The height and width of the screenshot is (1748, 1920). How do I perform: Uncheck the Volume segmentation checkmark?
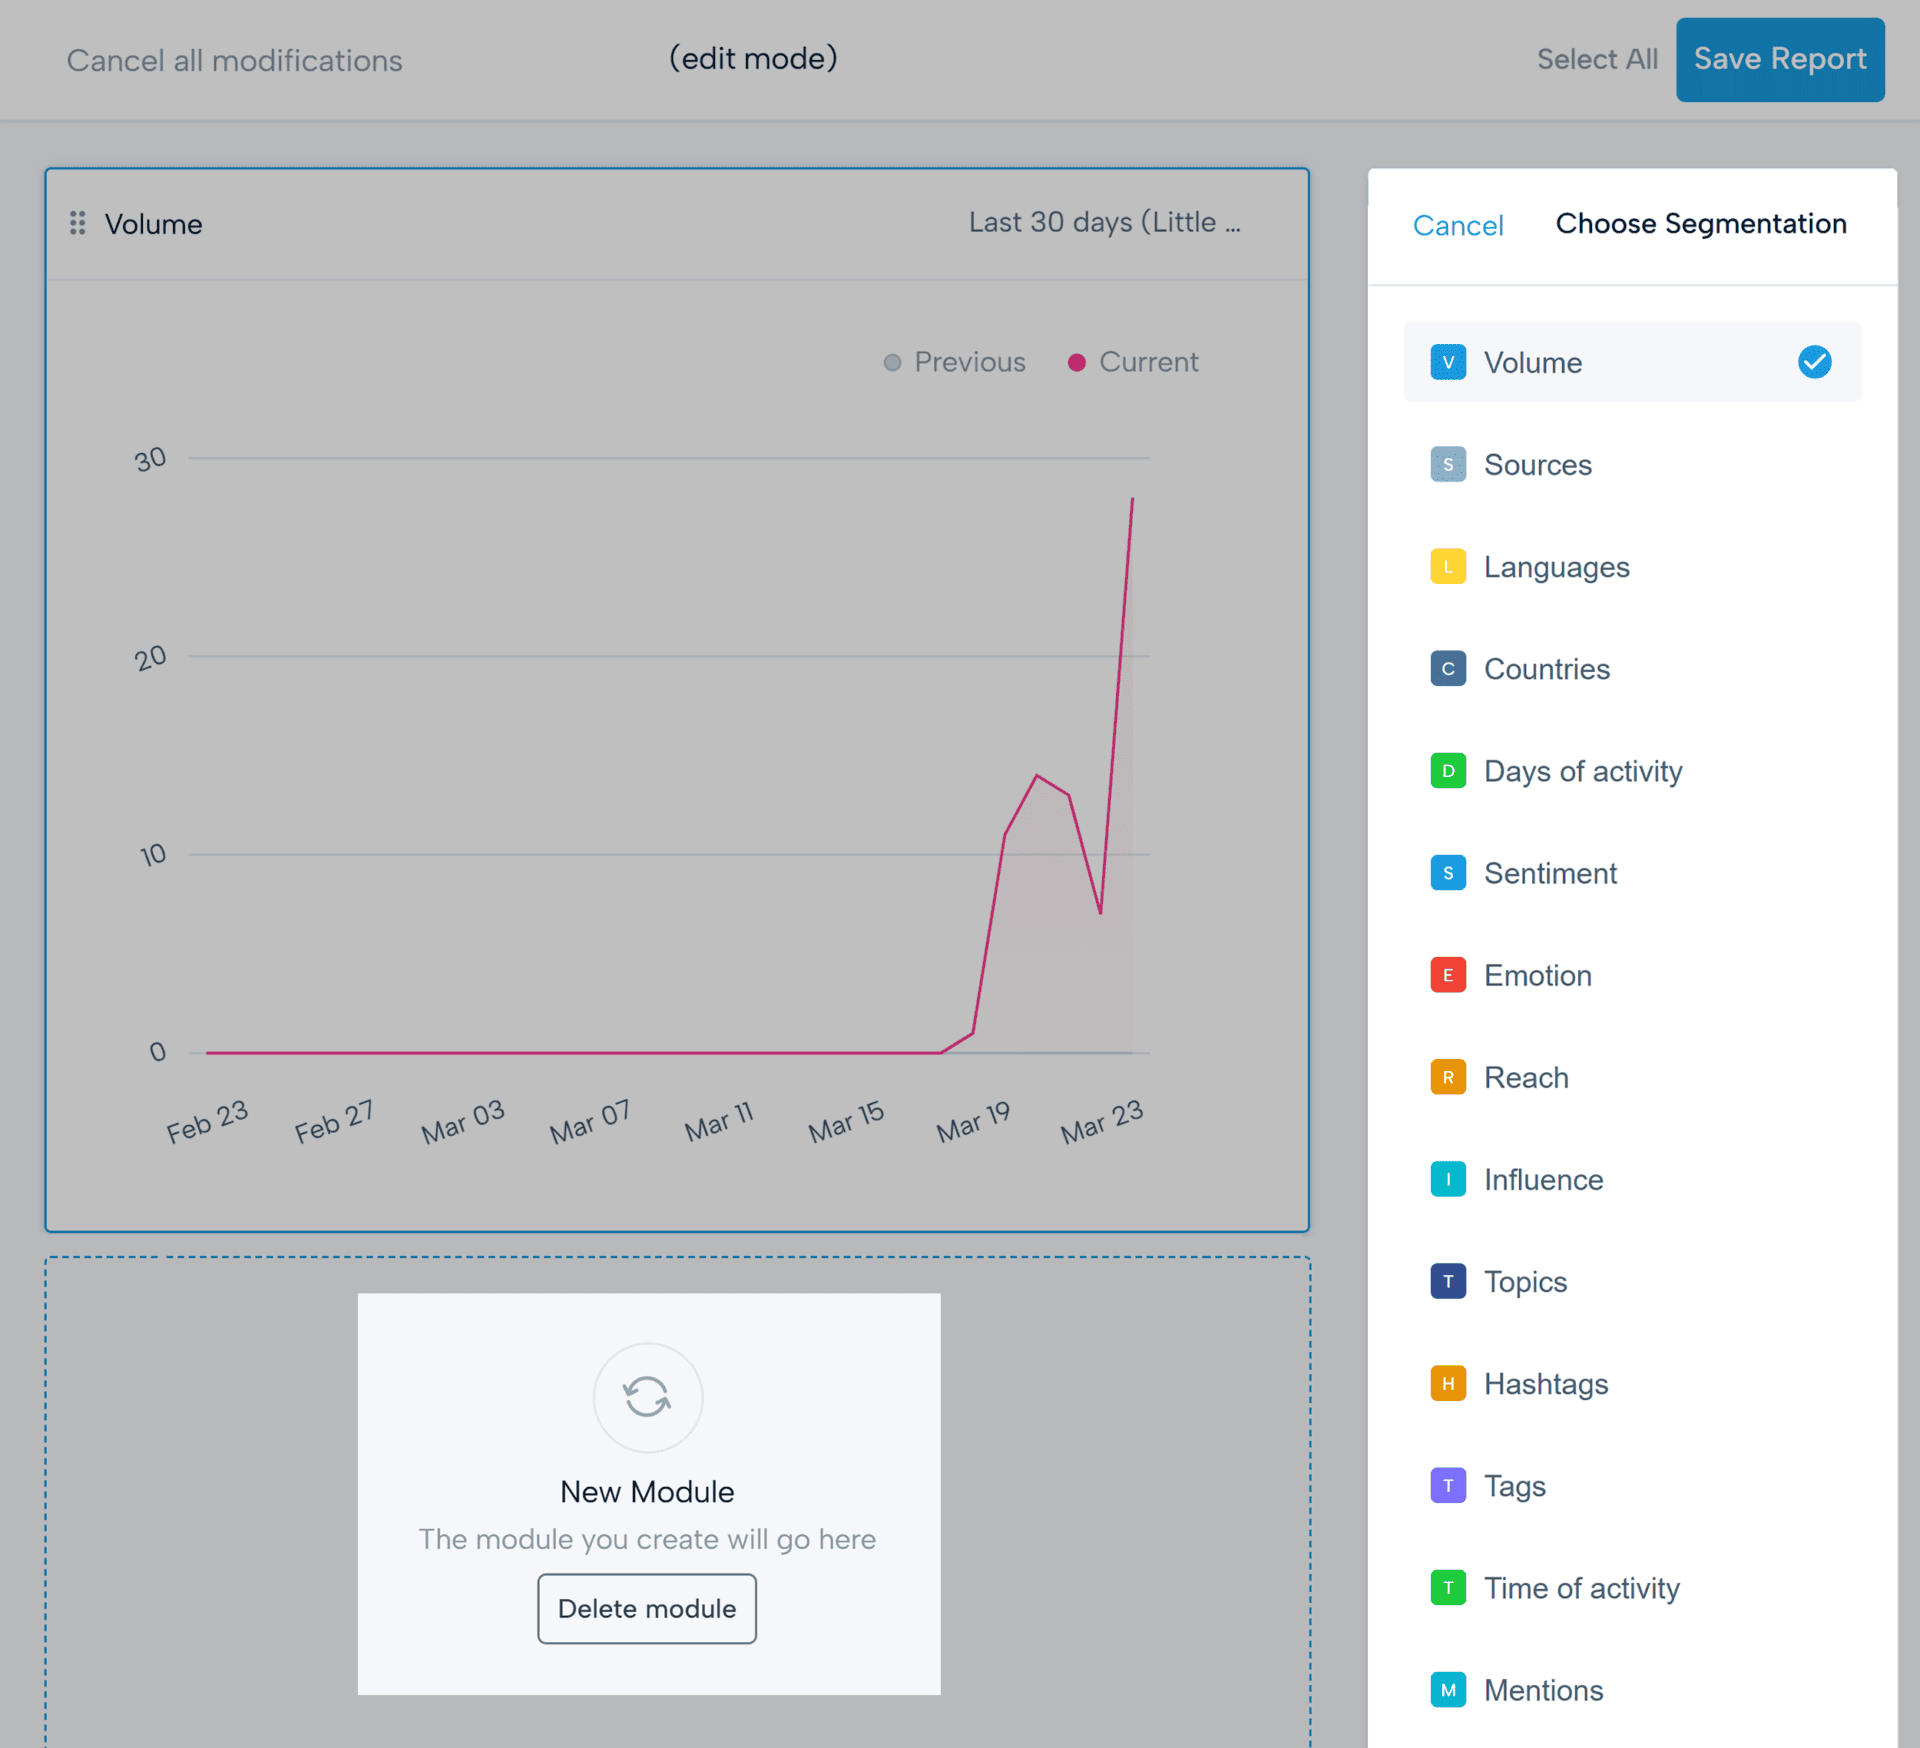pyautogui.click(x=1813, y=362)
